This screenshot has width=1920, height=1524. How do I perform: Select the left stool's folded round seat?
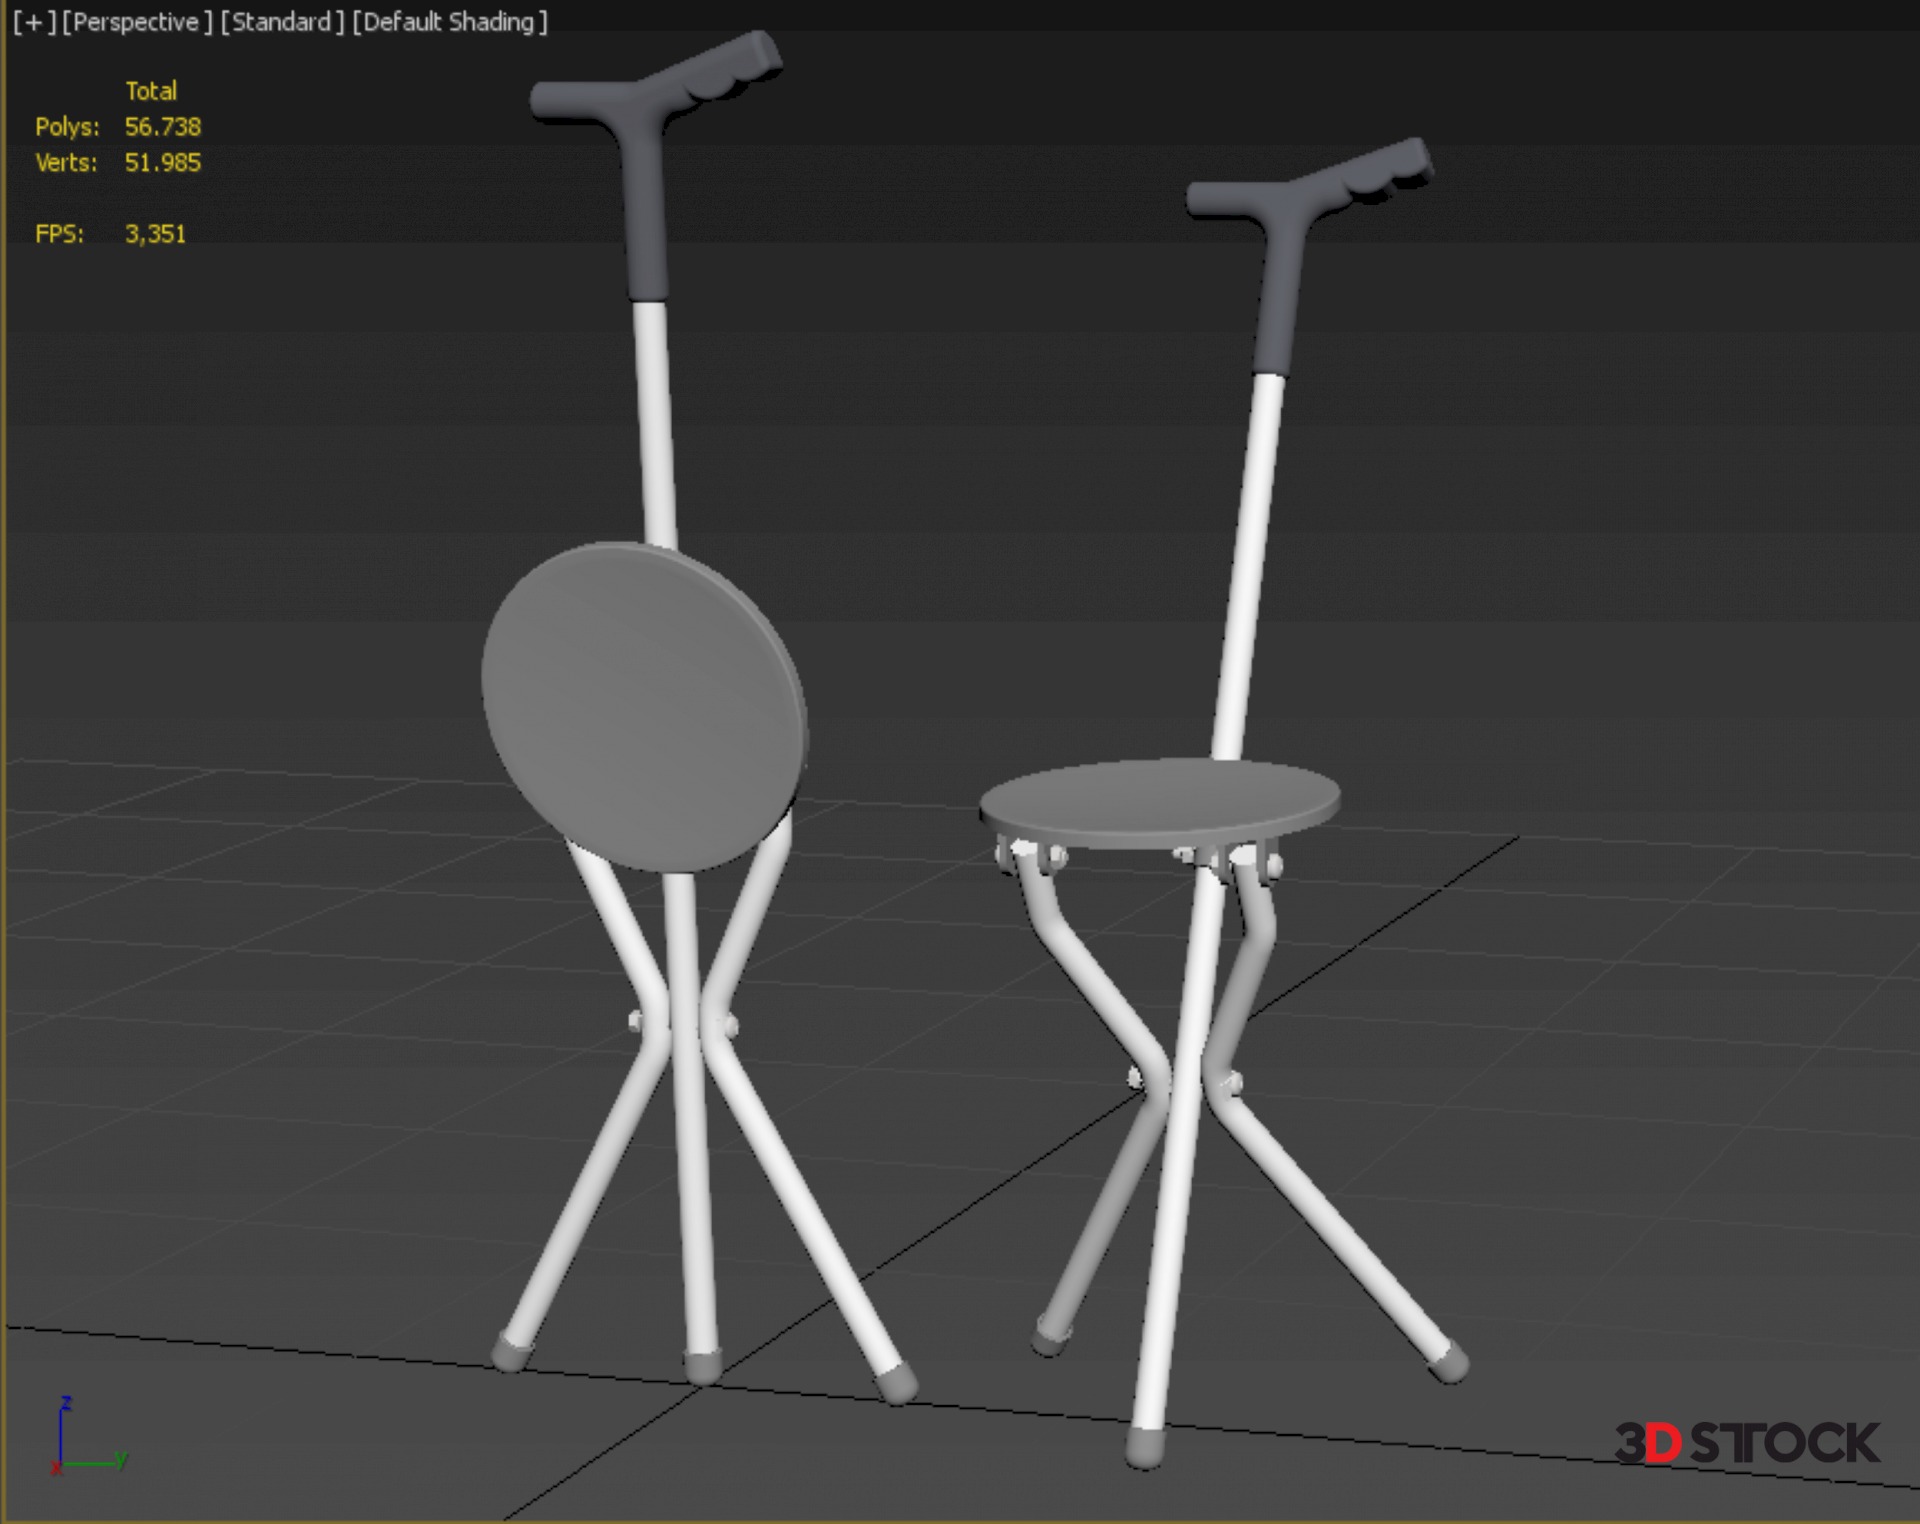pyautogui.click(x=644, y=705)
